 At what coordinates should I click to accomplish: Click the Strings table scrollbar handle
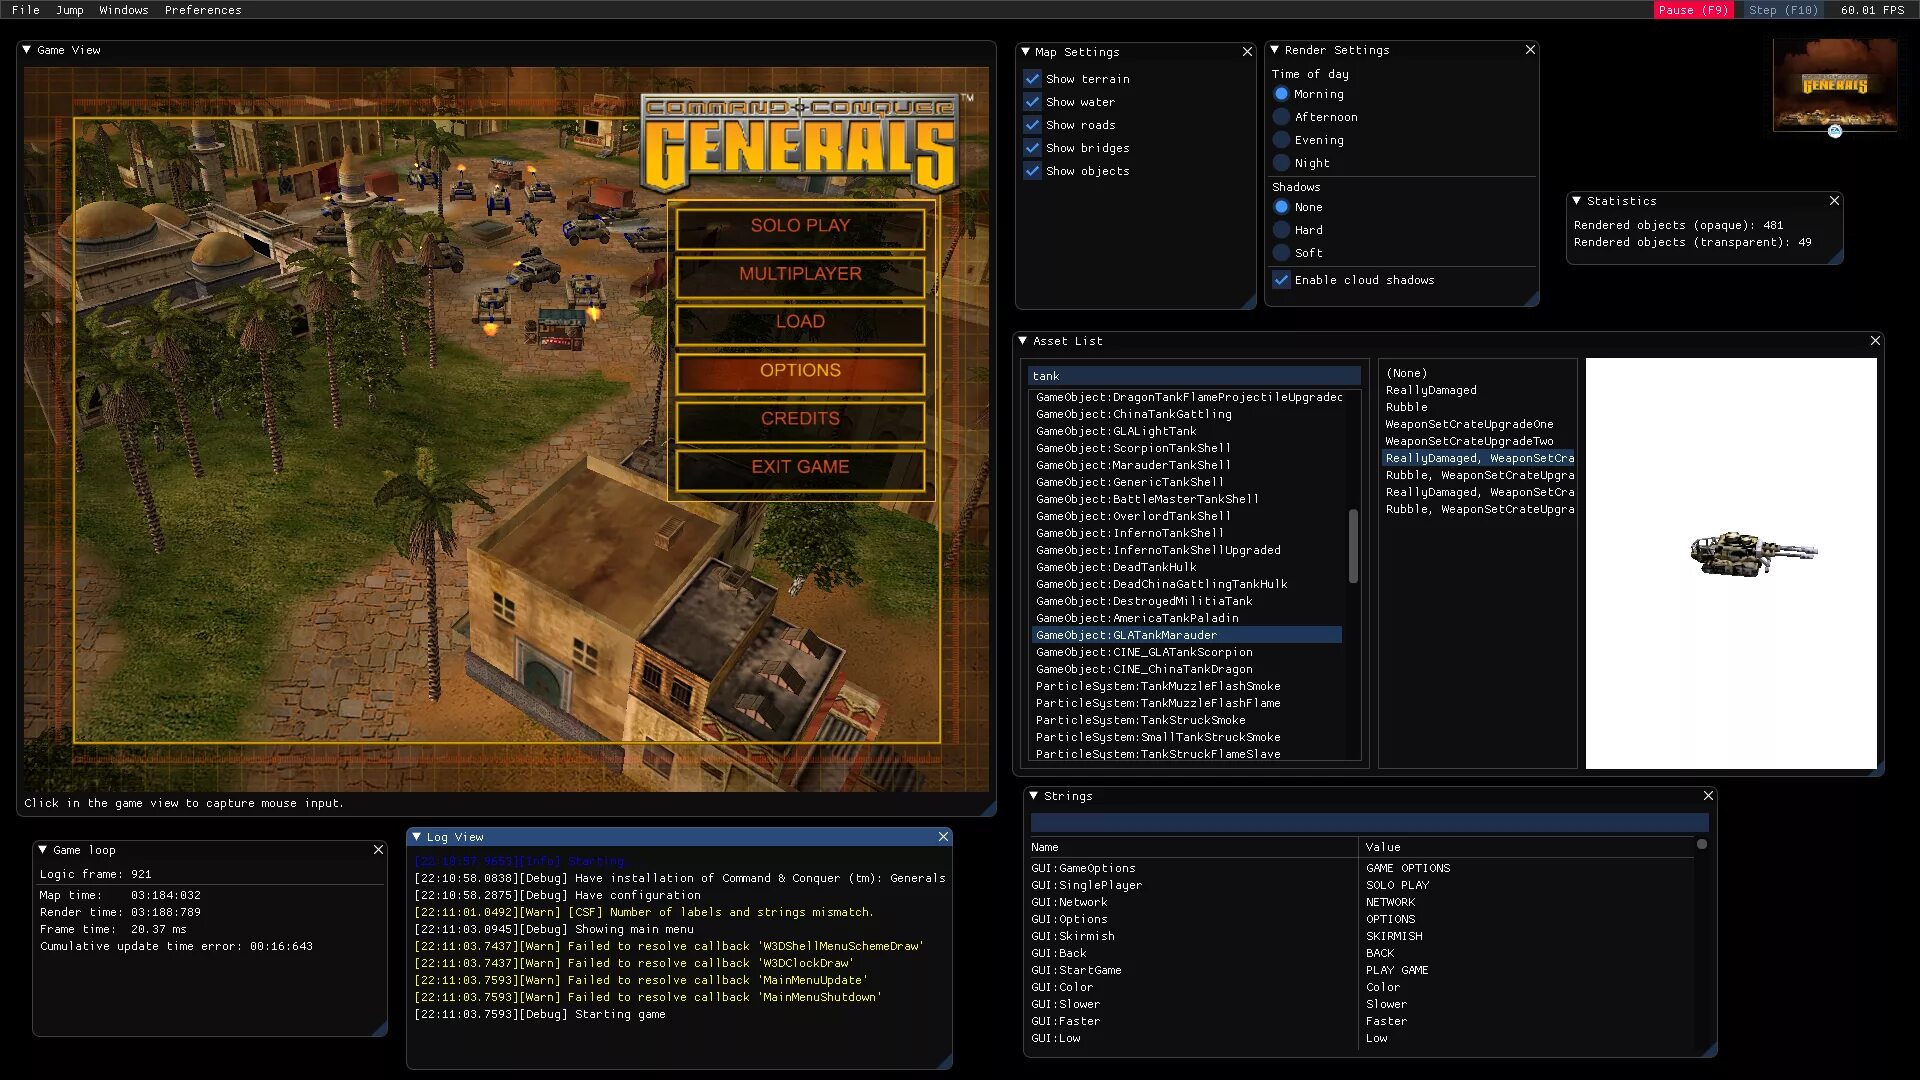point(1702,844)
